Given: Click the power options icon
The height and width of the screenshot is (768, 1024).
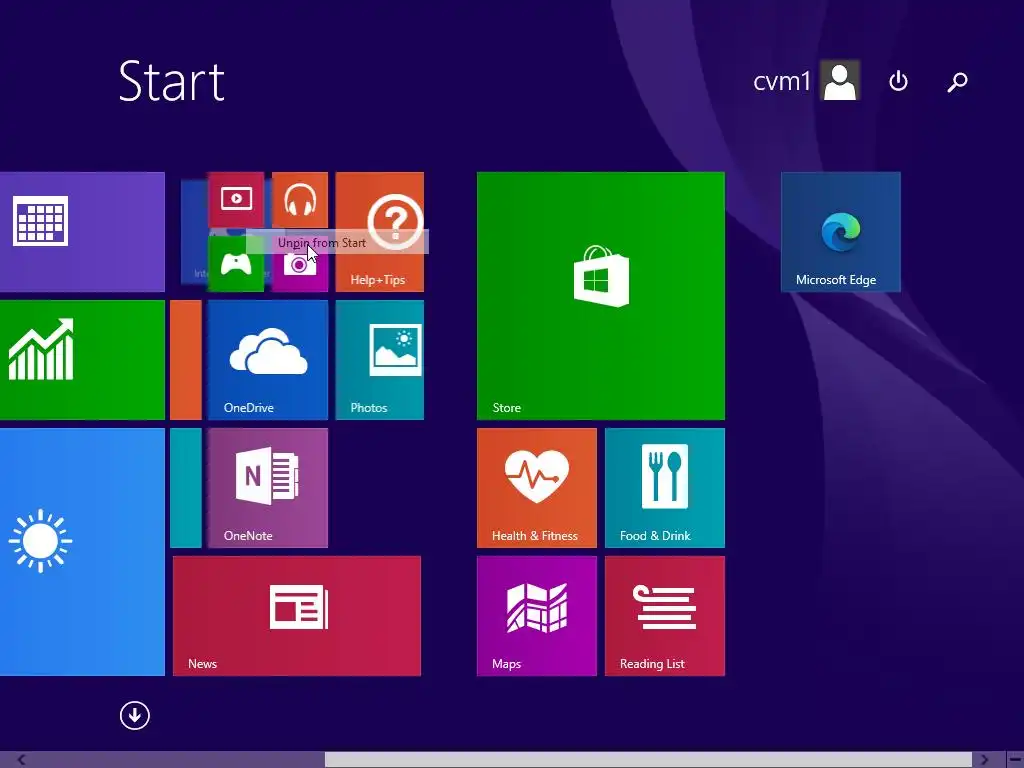Looking at the screenshot, I should 899,81.
